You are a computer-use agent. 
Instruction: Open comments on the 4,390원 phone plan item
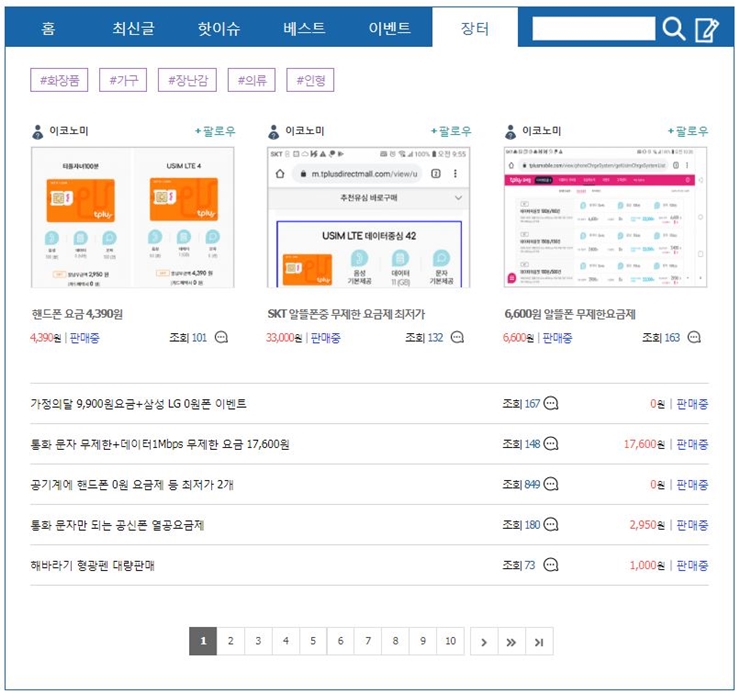(x=222, y=338)
